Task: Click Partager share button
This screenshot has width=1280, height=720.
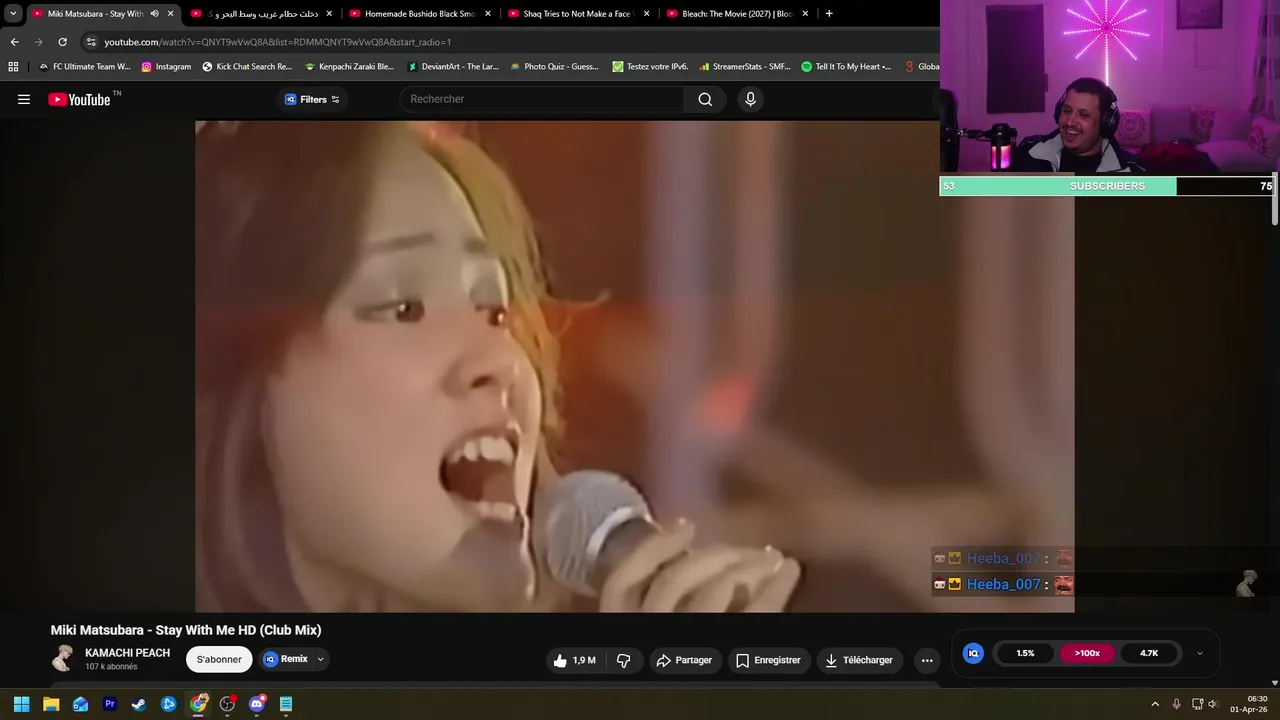Action: (x=684, y=660)
